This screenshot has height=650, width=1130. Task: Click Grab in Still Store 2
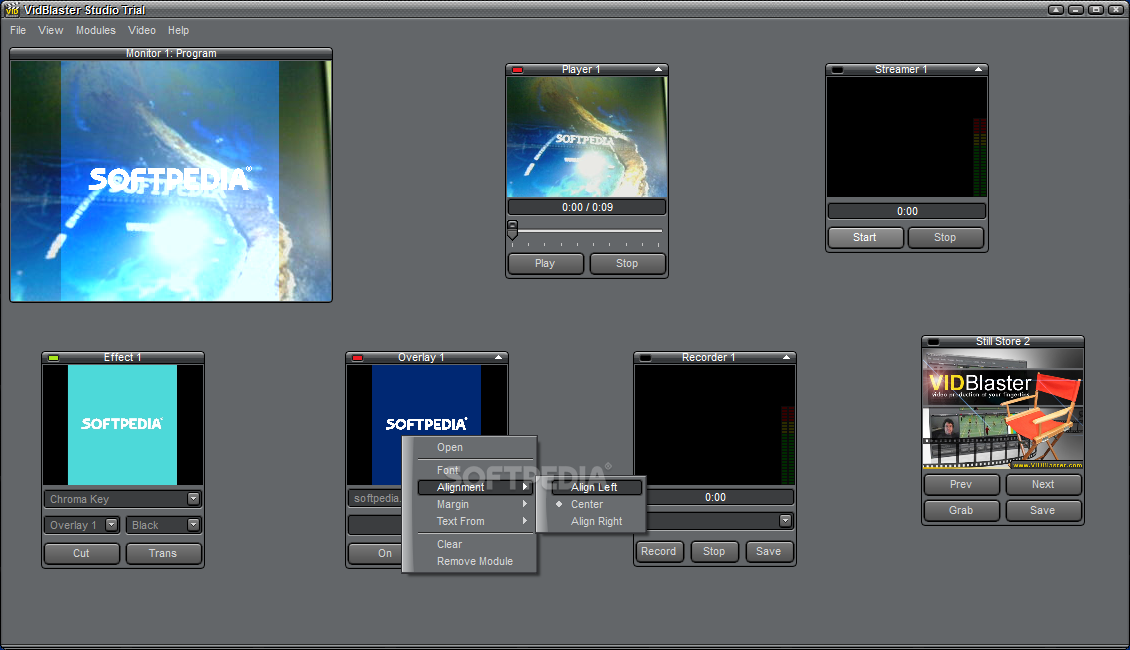point(961,510)
